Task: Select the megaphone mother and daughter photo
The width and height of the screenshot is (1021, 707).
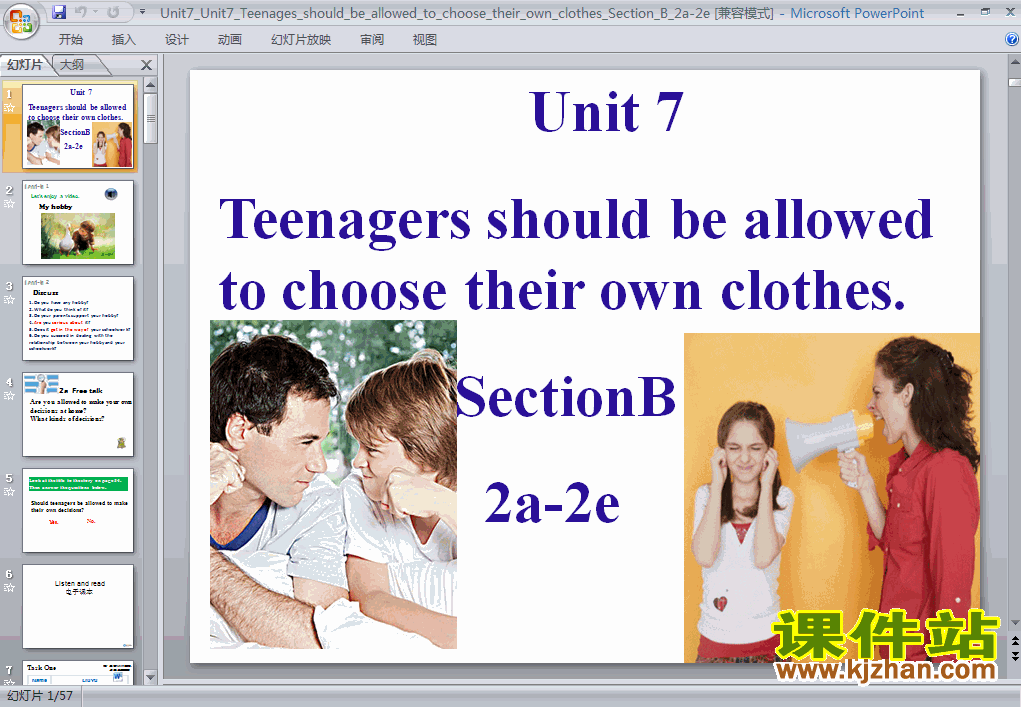Action: (x=832, y=498)
